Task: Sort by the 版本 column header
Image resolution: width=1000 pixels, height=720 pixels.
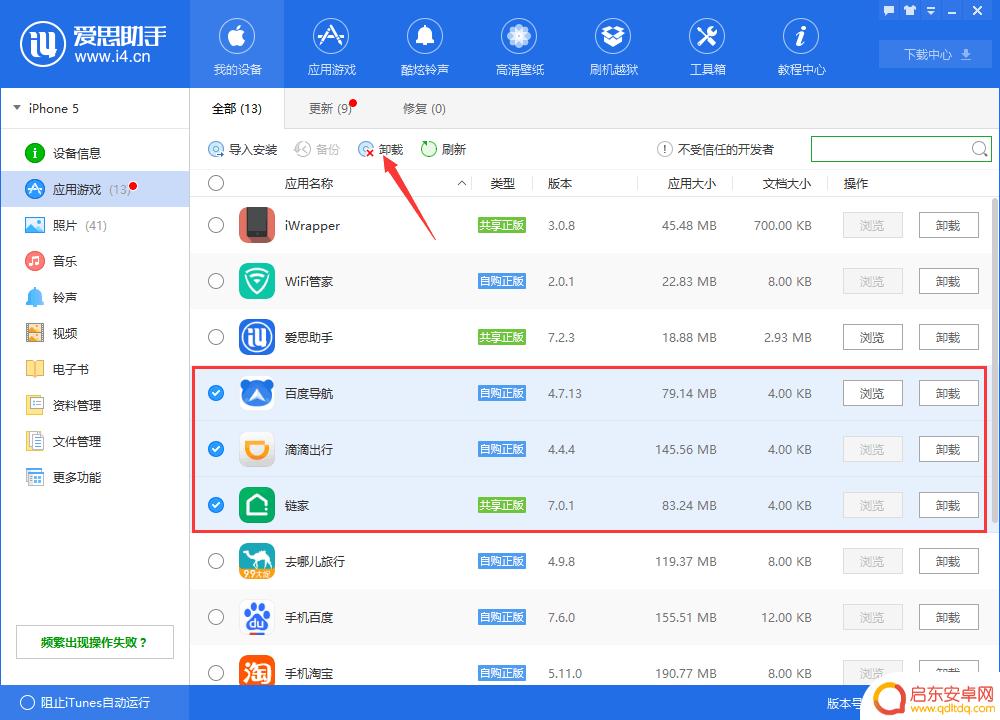Action: (559, 184)
